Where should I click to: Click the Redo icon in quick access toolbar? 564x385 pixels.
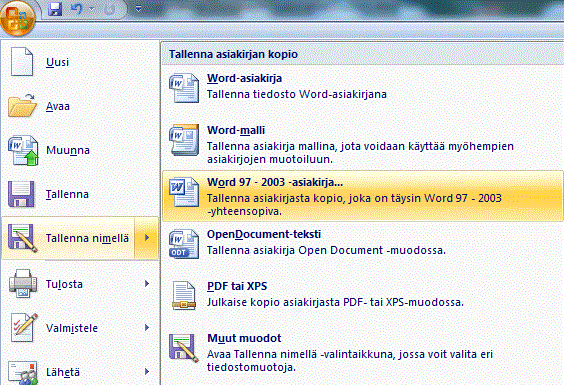109,9
